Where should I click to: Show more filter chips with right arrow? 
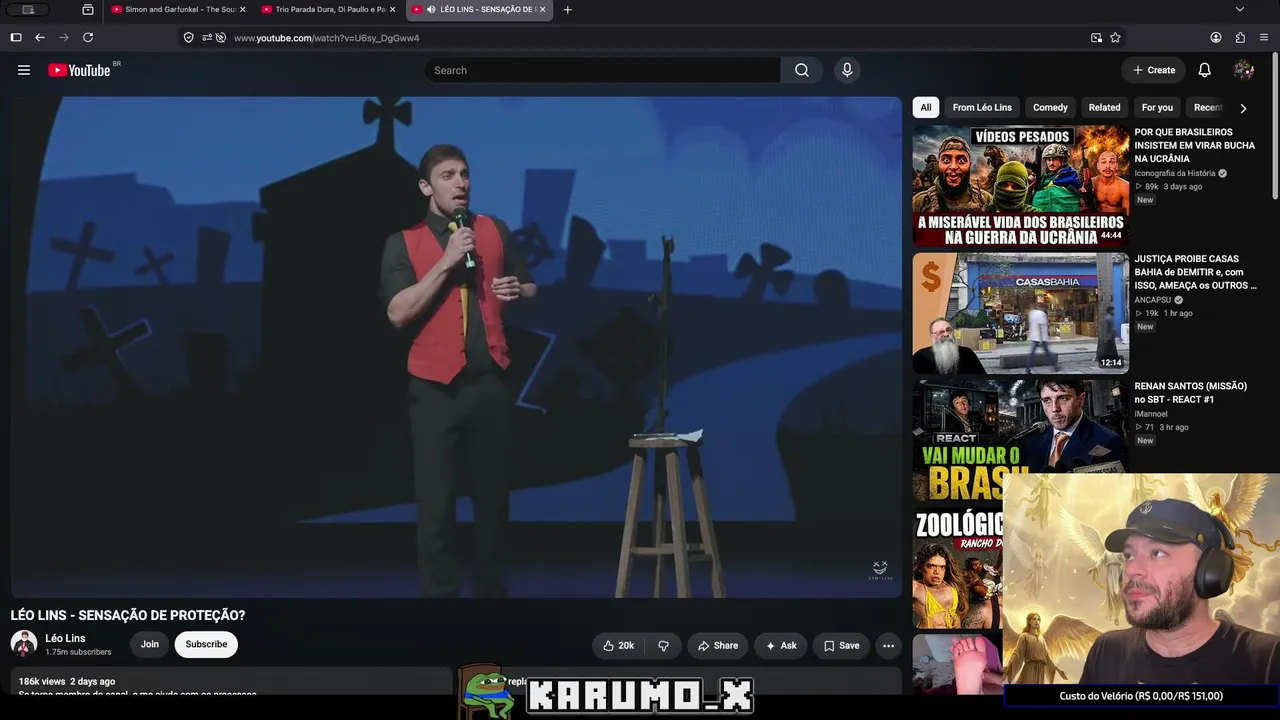coord(1243,108)
